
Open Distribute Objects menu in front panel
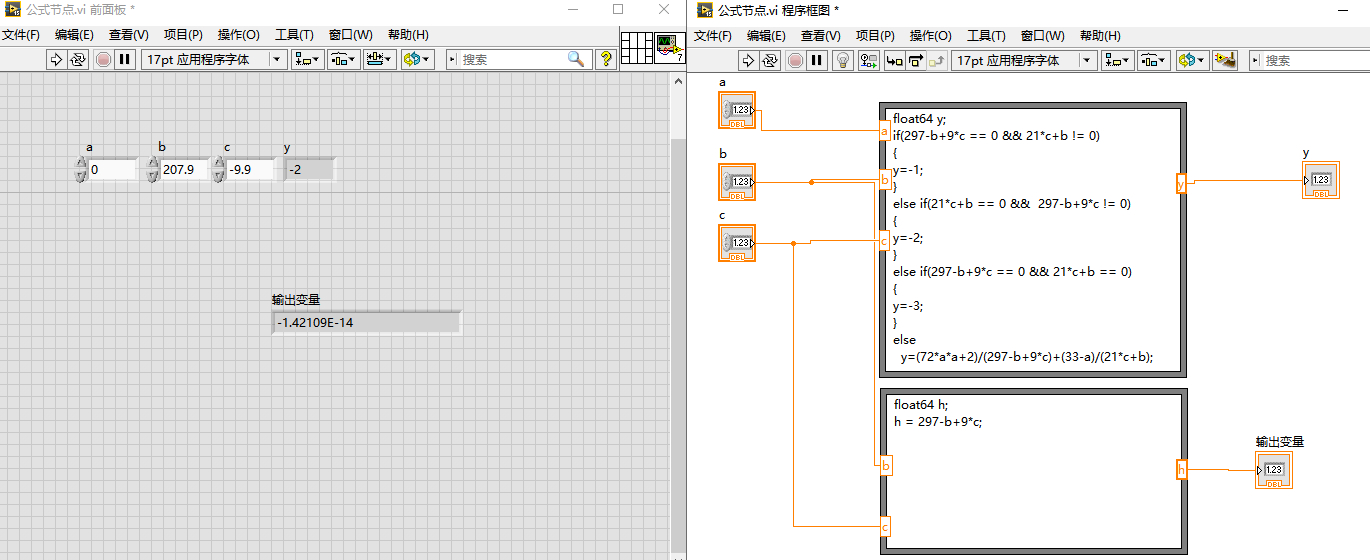pos(344,60)
